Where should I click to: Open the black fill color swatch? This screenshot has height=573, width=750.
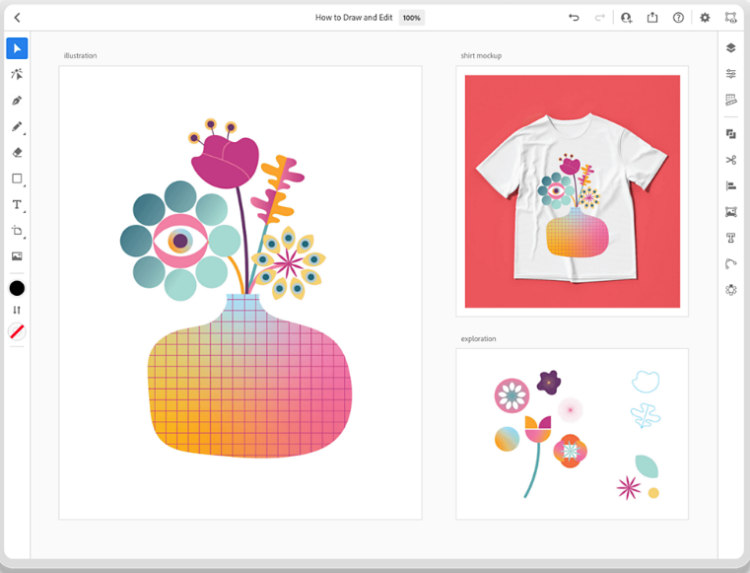[x=17, y=288]
